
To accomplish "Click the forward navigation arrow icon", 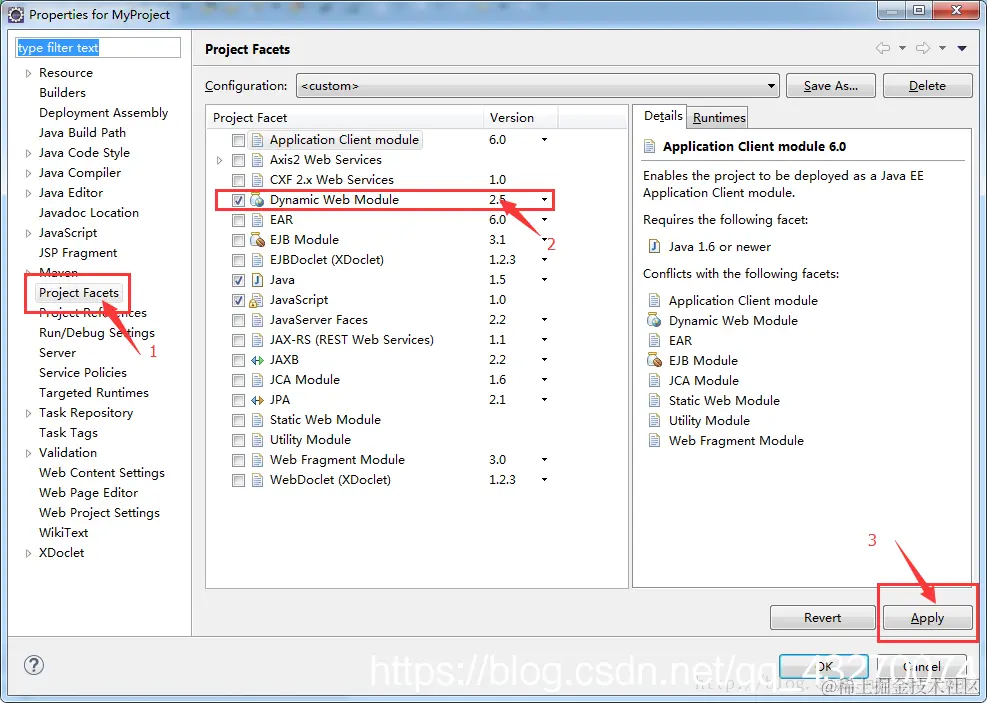I will point(923,48).
